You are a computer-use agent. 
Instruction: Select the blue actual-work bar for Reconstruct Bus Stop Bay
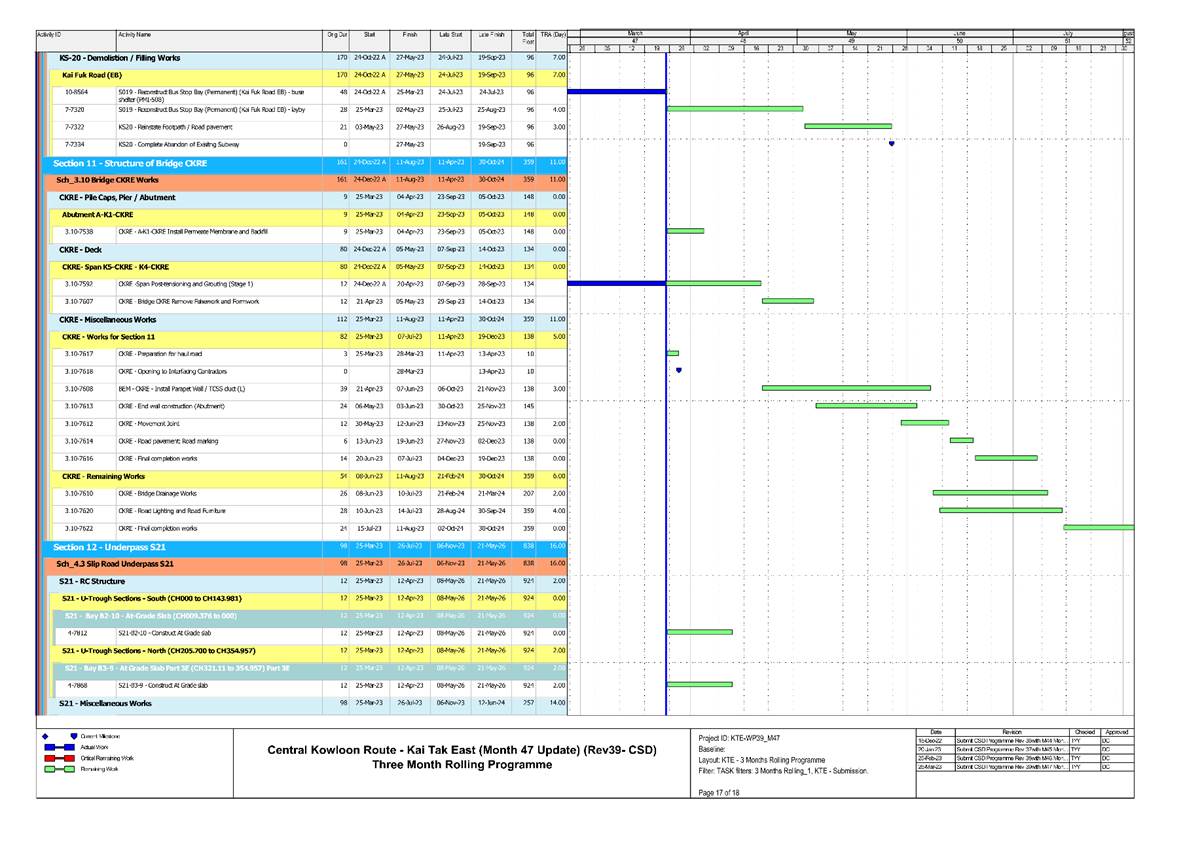click(615, 91)
